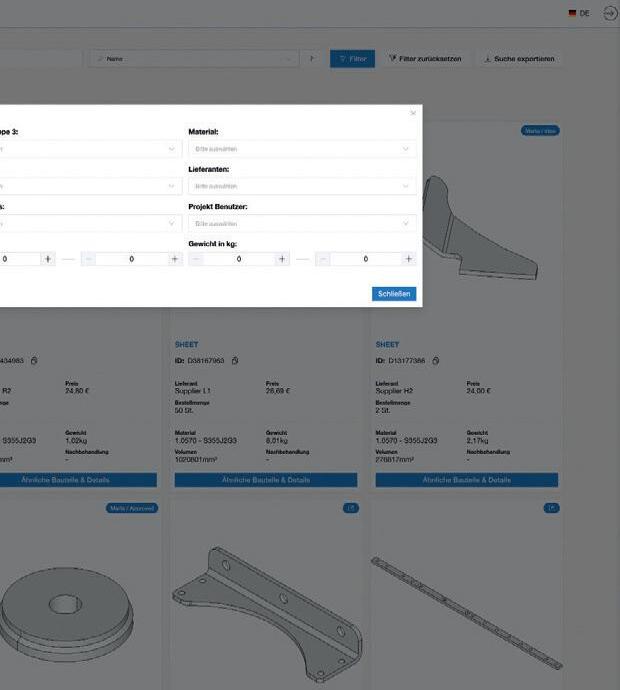Decrease minimum Gewicht in kg with minus
Screen dimensions: 620x690
(x=196, y=259)
